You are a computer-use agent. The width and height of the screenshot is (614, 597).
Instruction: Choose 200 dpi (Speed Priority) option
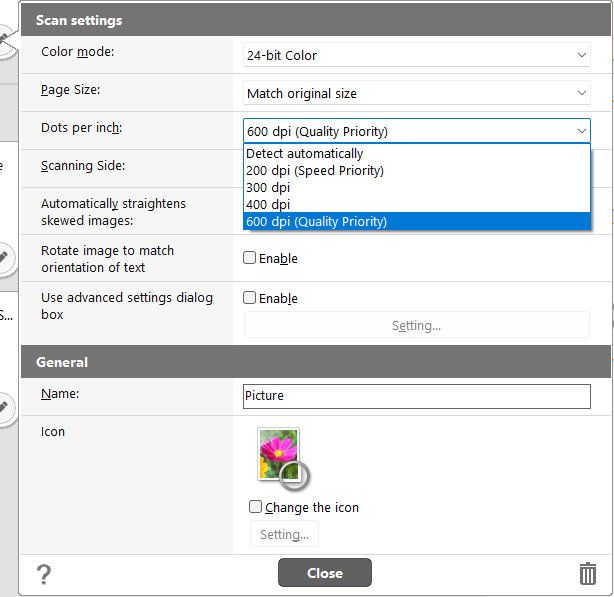(x=314, y=171)
